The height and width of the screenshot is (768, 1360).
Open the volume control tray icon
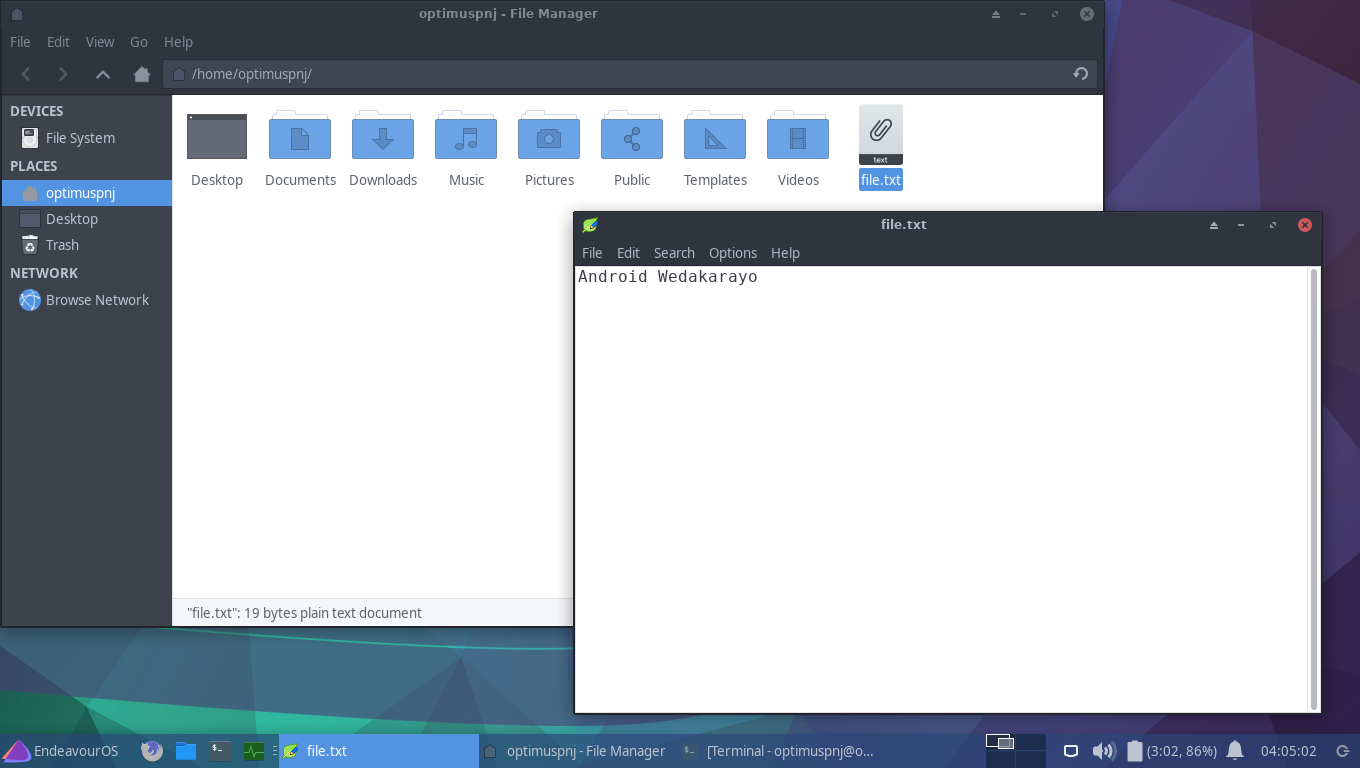(x=1103, y=751)
